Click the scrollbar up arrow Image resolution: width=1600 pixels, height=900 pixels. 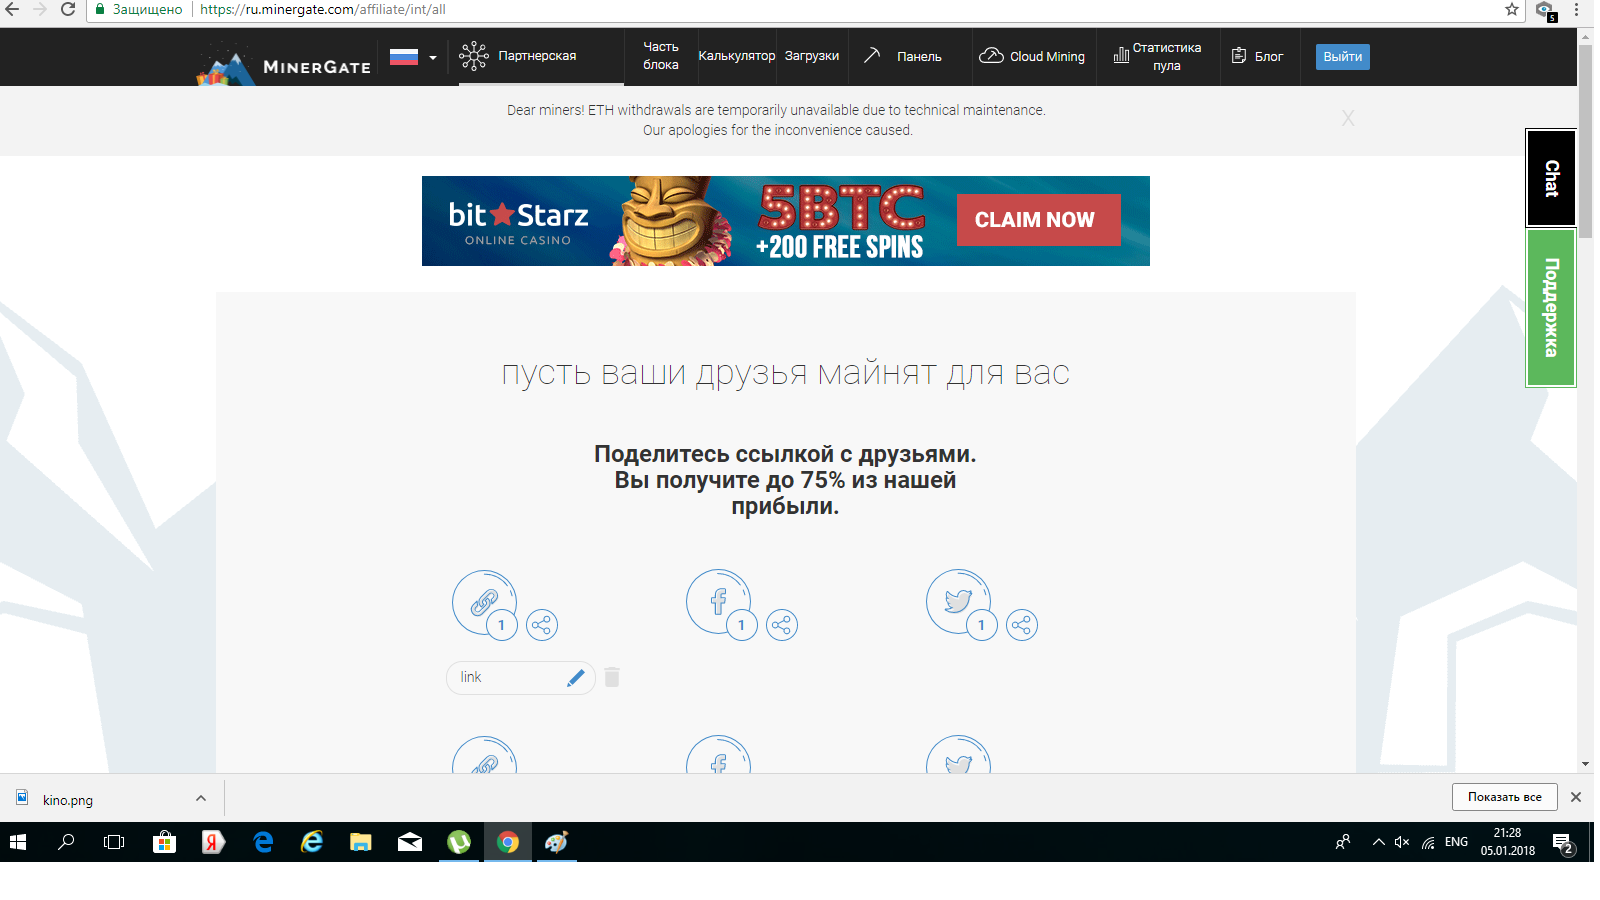pyautogui.click(x=1586, y=35)
